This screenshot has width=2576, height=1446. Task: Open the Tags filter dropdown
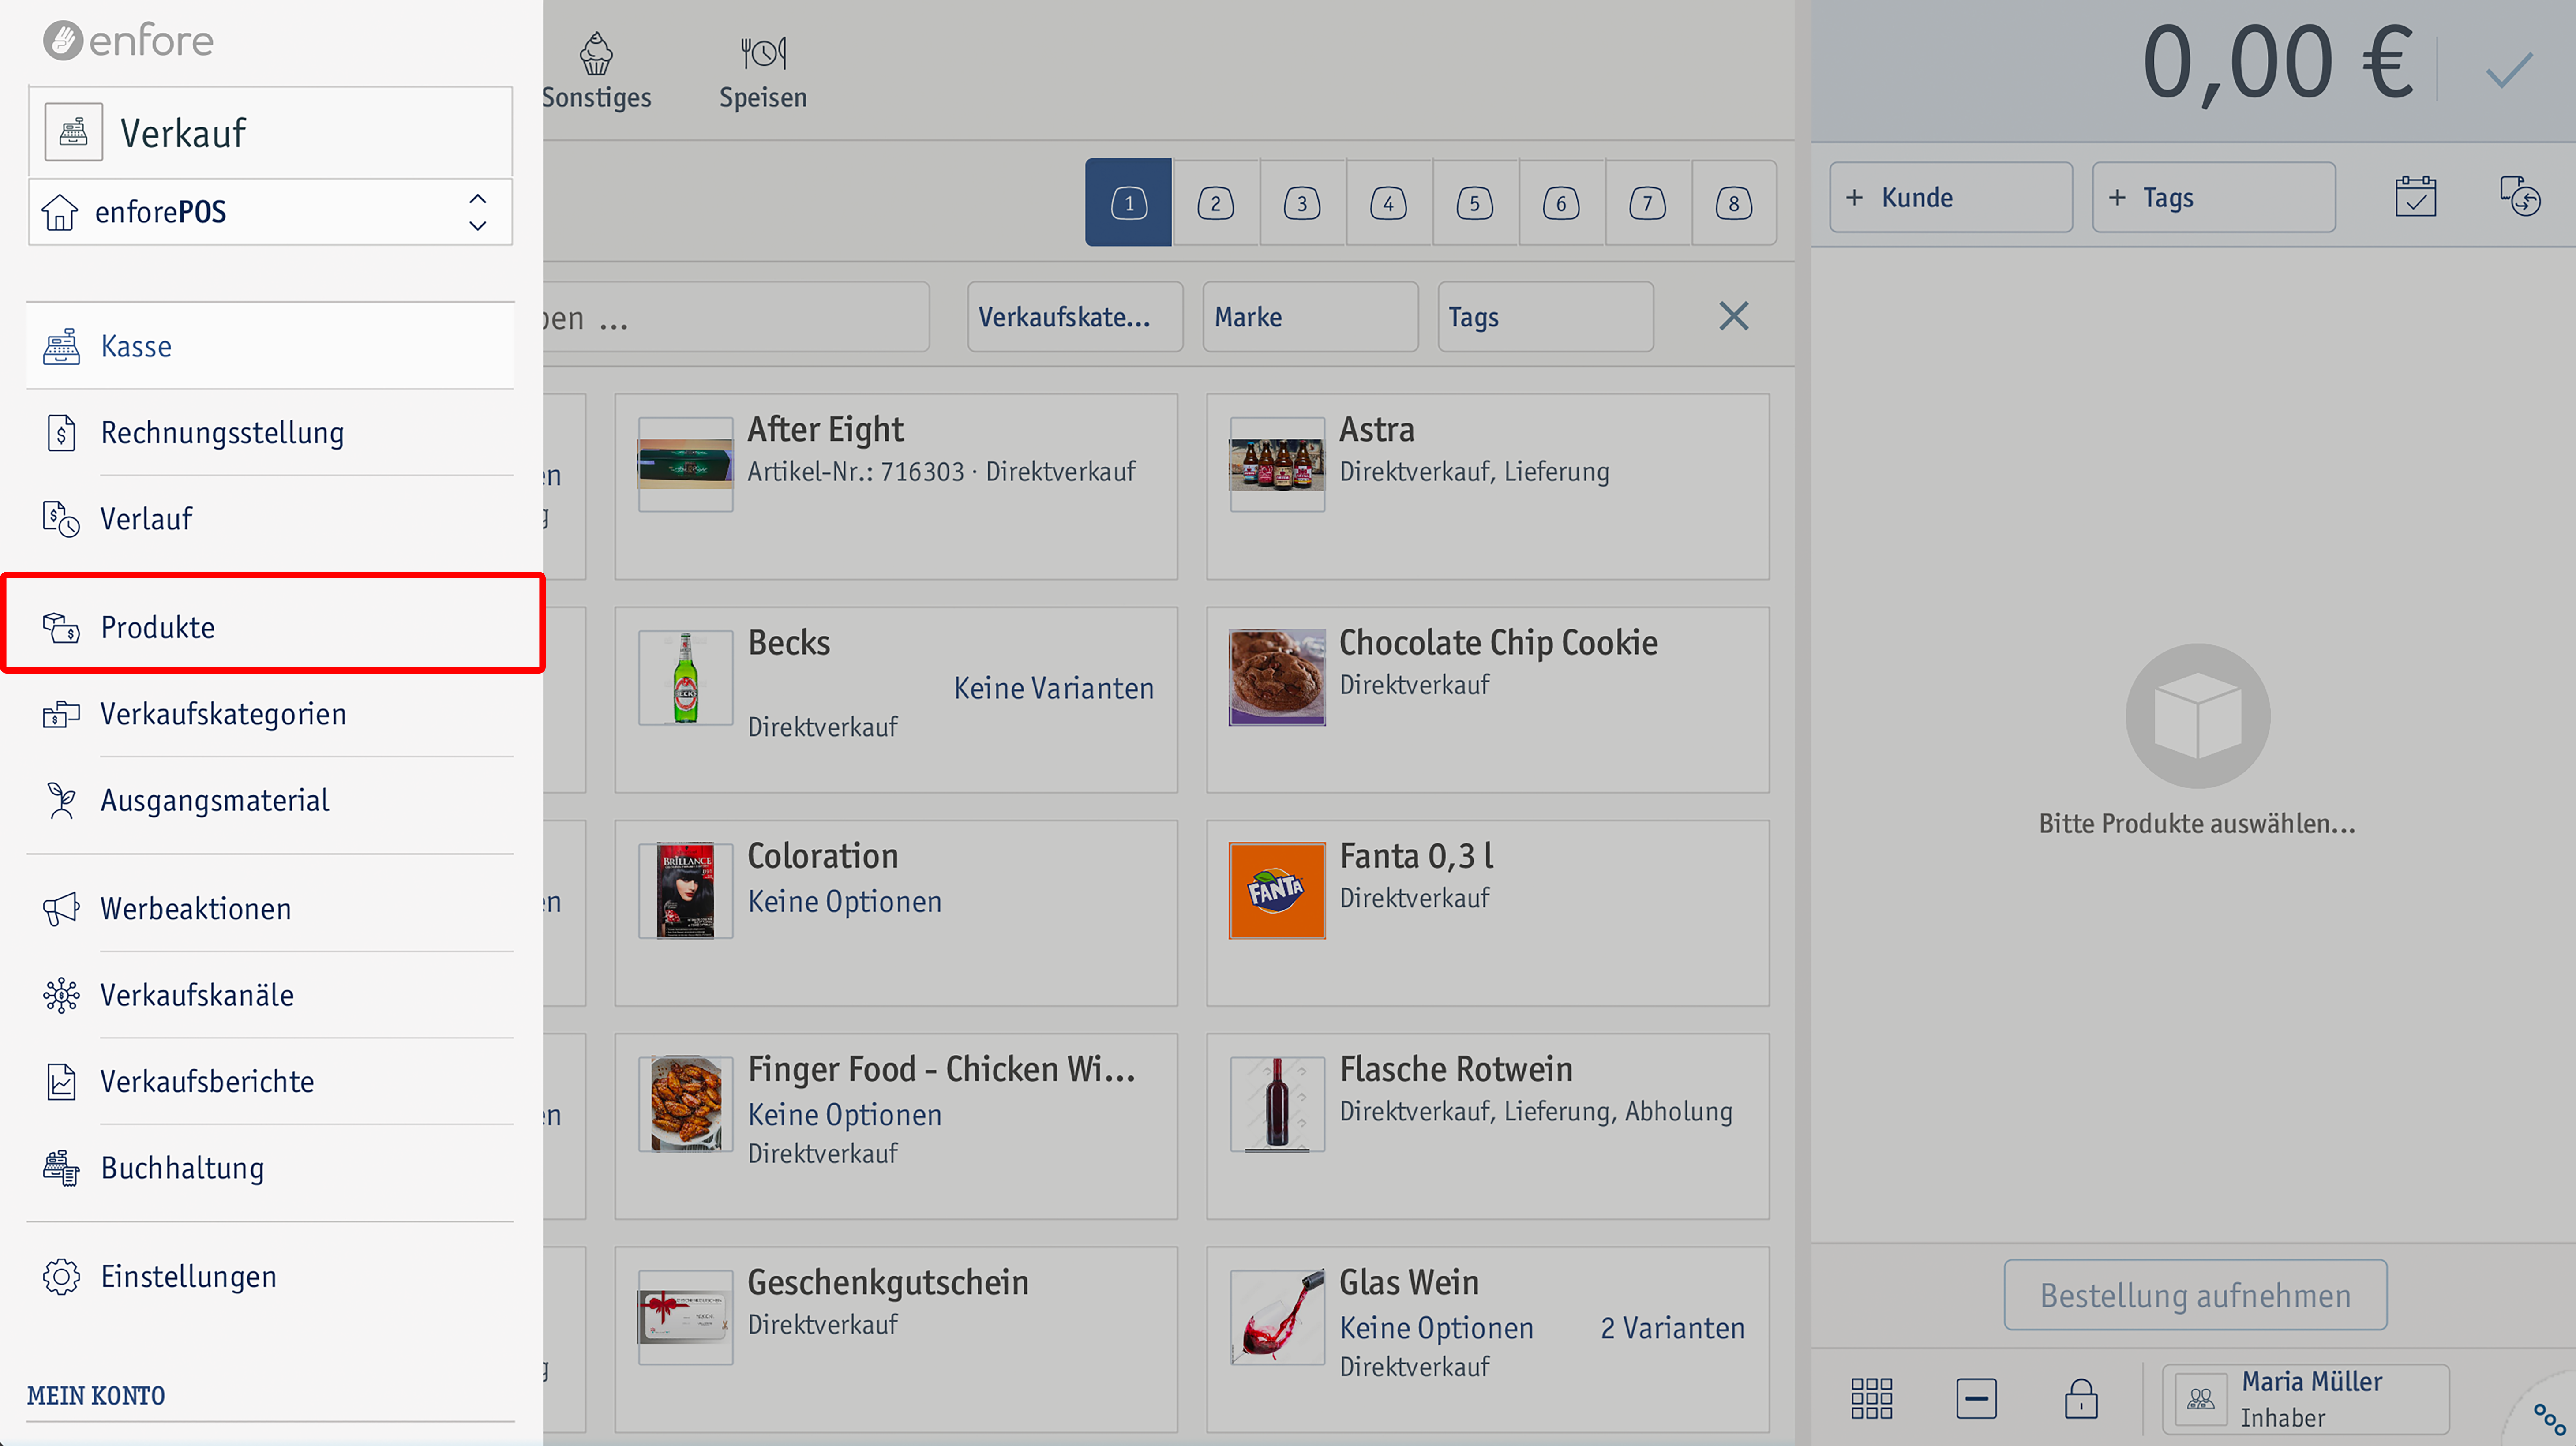(1545, 317)
